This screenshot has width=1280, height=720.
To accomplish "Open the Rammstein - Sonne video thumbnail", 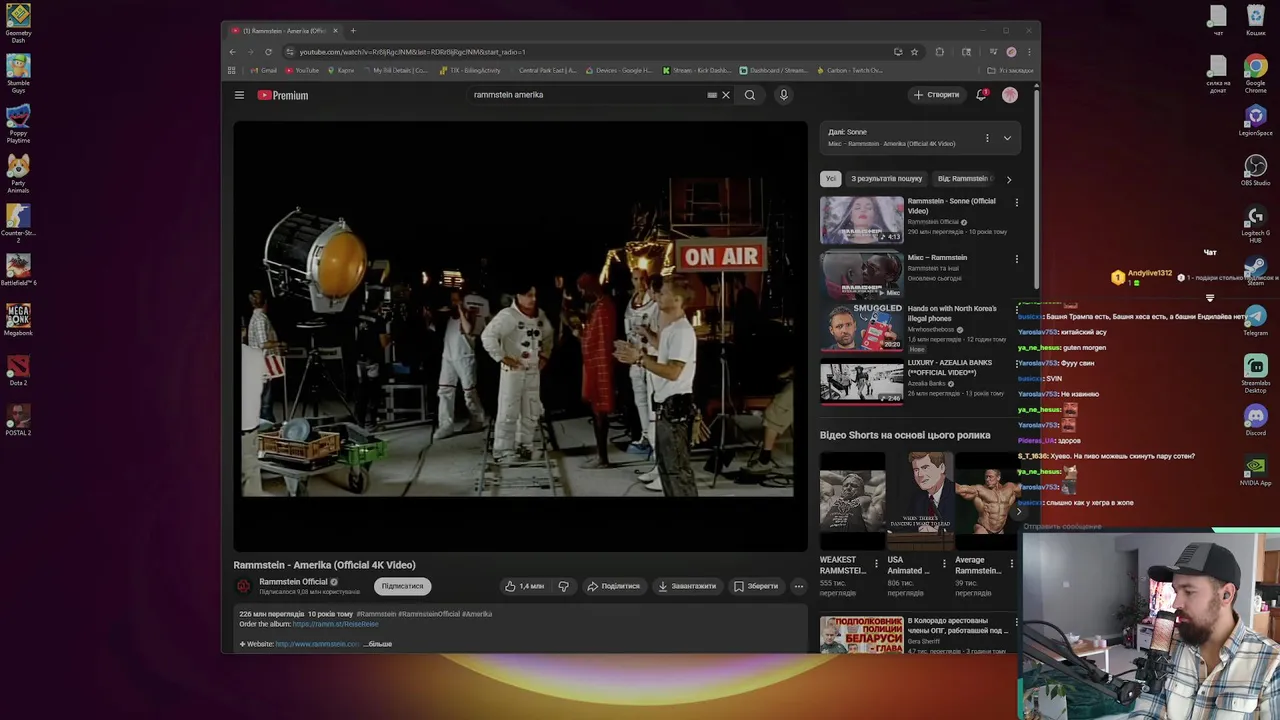I will pyautogui.click(x=861, y=220).
